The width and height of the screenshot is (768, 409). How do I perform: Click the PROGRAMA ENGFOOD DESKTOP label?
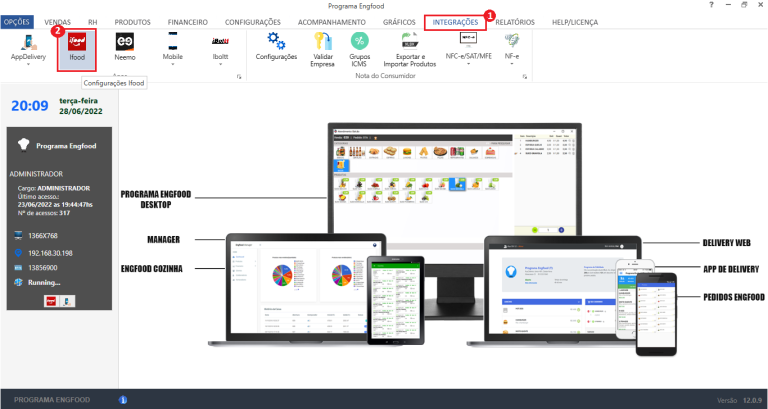[156, 199]
